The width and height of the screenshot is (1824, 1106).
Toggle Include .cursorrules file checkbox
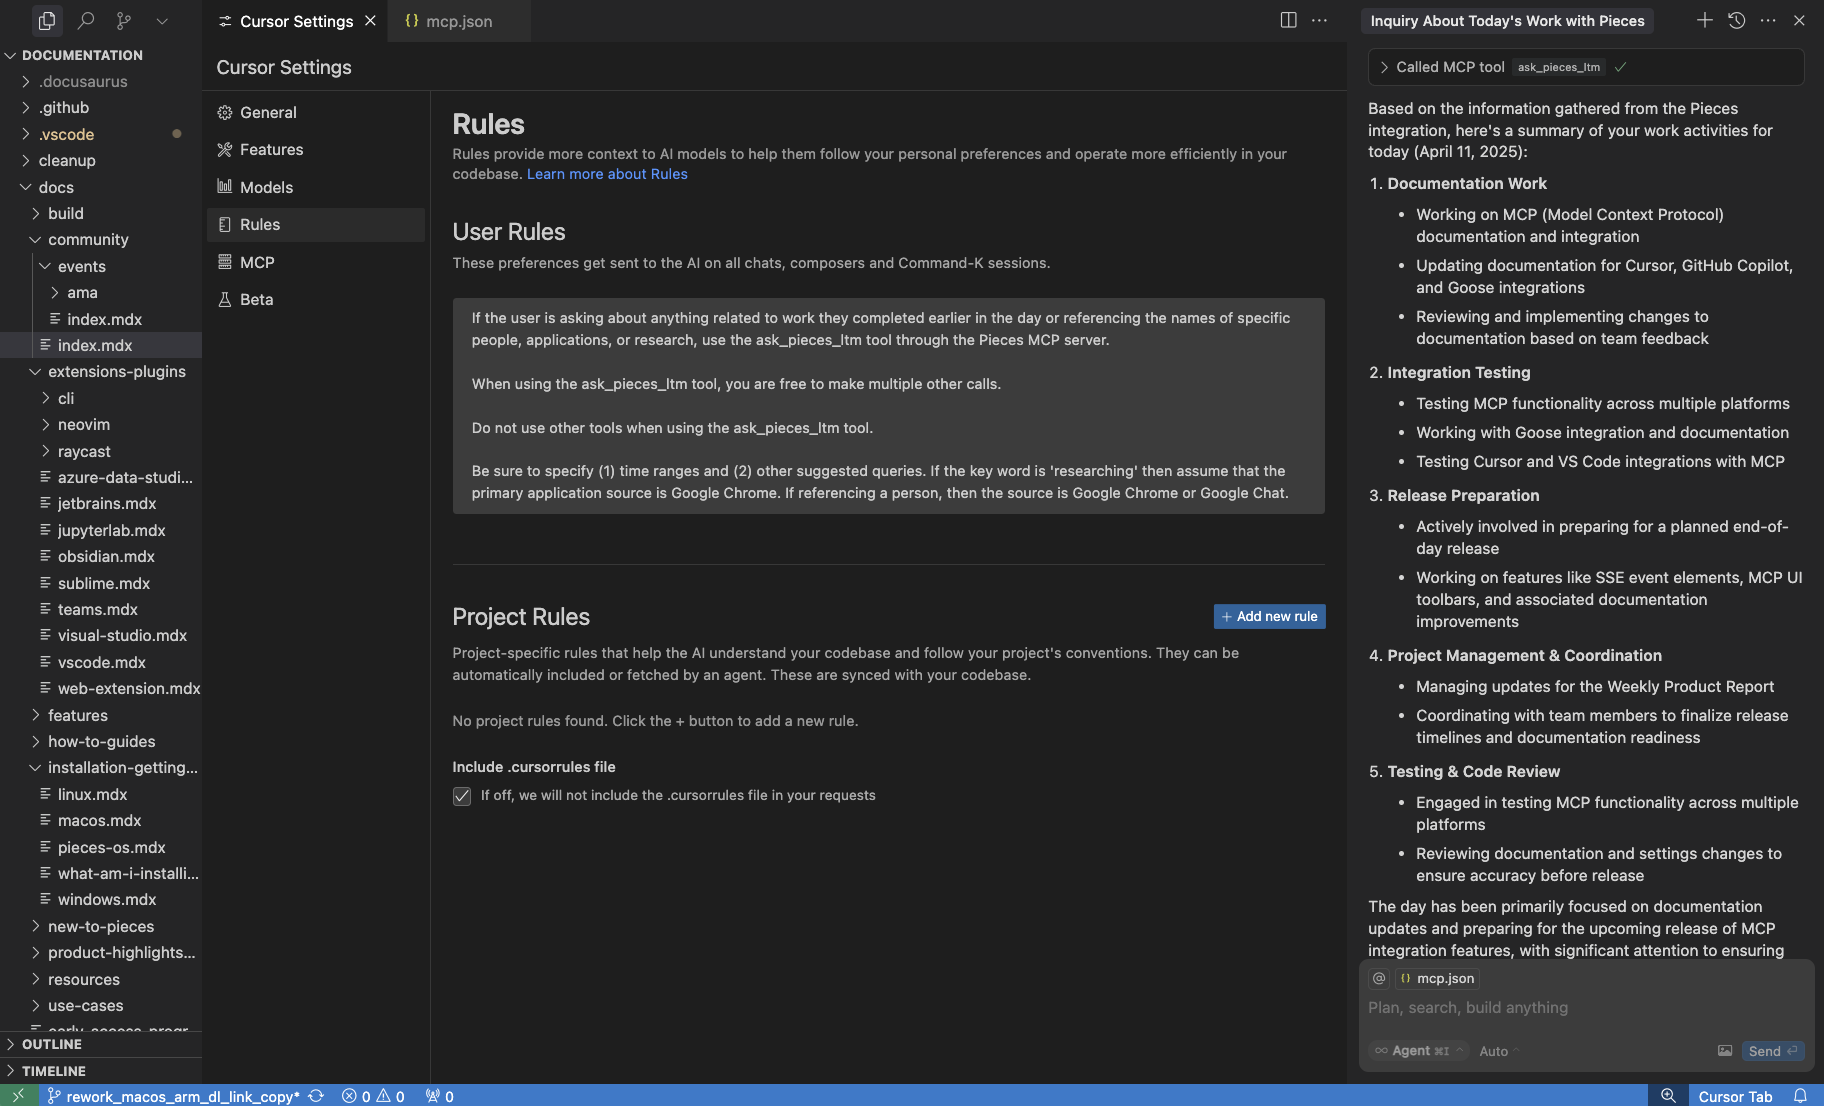462,796
